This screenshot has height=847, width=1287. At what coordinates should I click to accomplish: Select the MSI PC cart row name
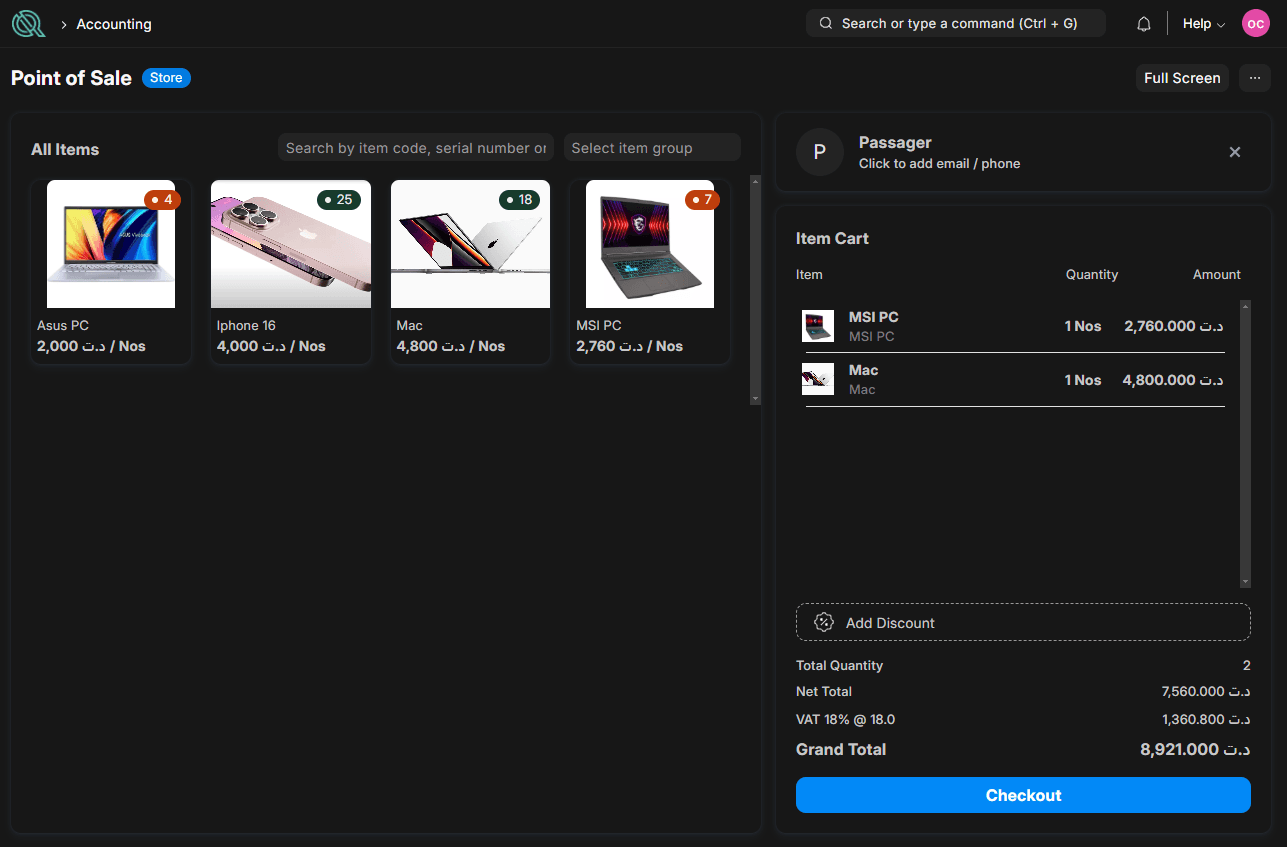(873, 317)
